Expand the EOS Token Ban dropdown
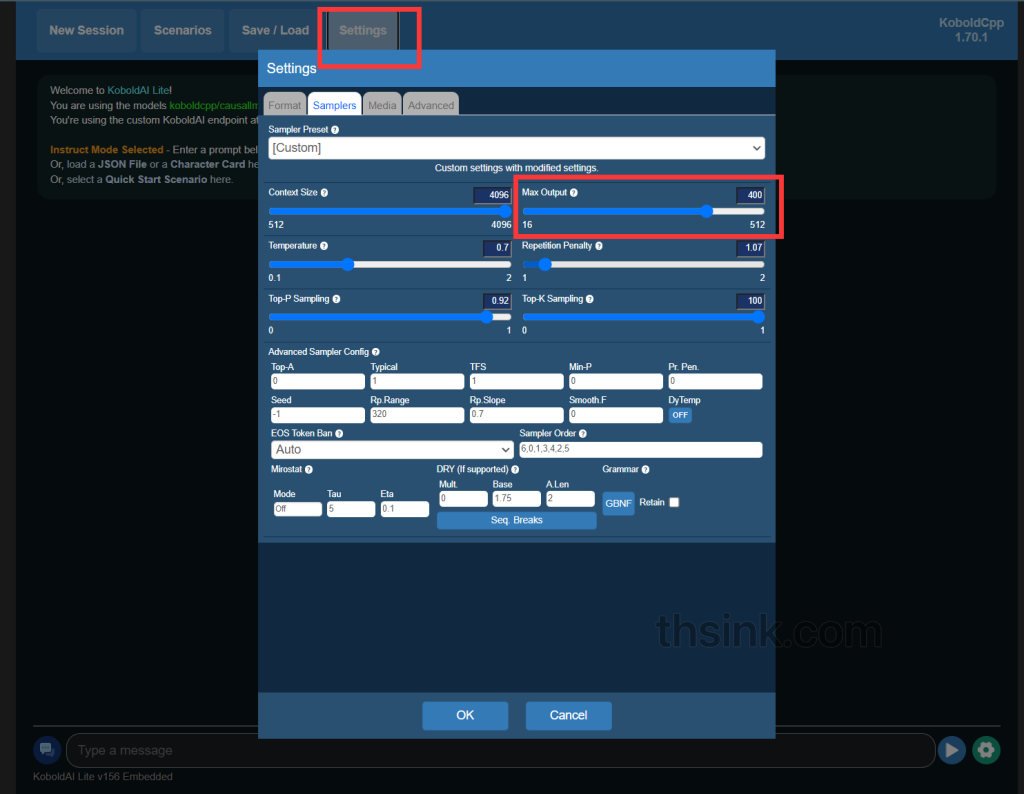This screenshot has height=794, width=1024. click(x=391, y=450)
